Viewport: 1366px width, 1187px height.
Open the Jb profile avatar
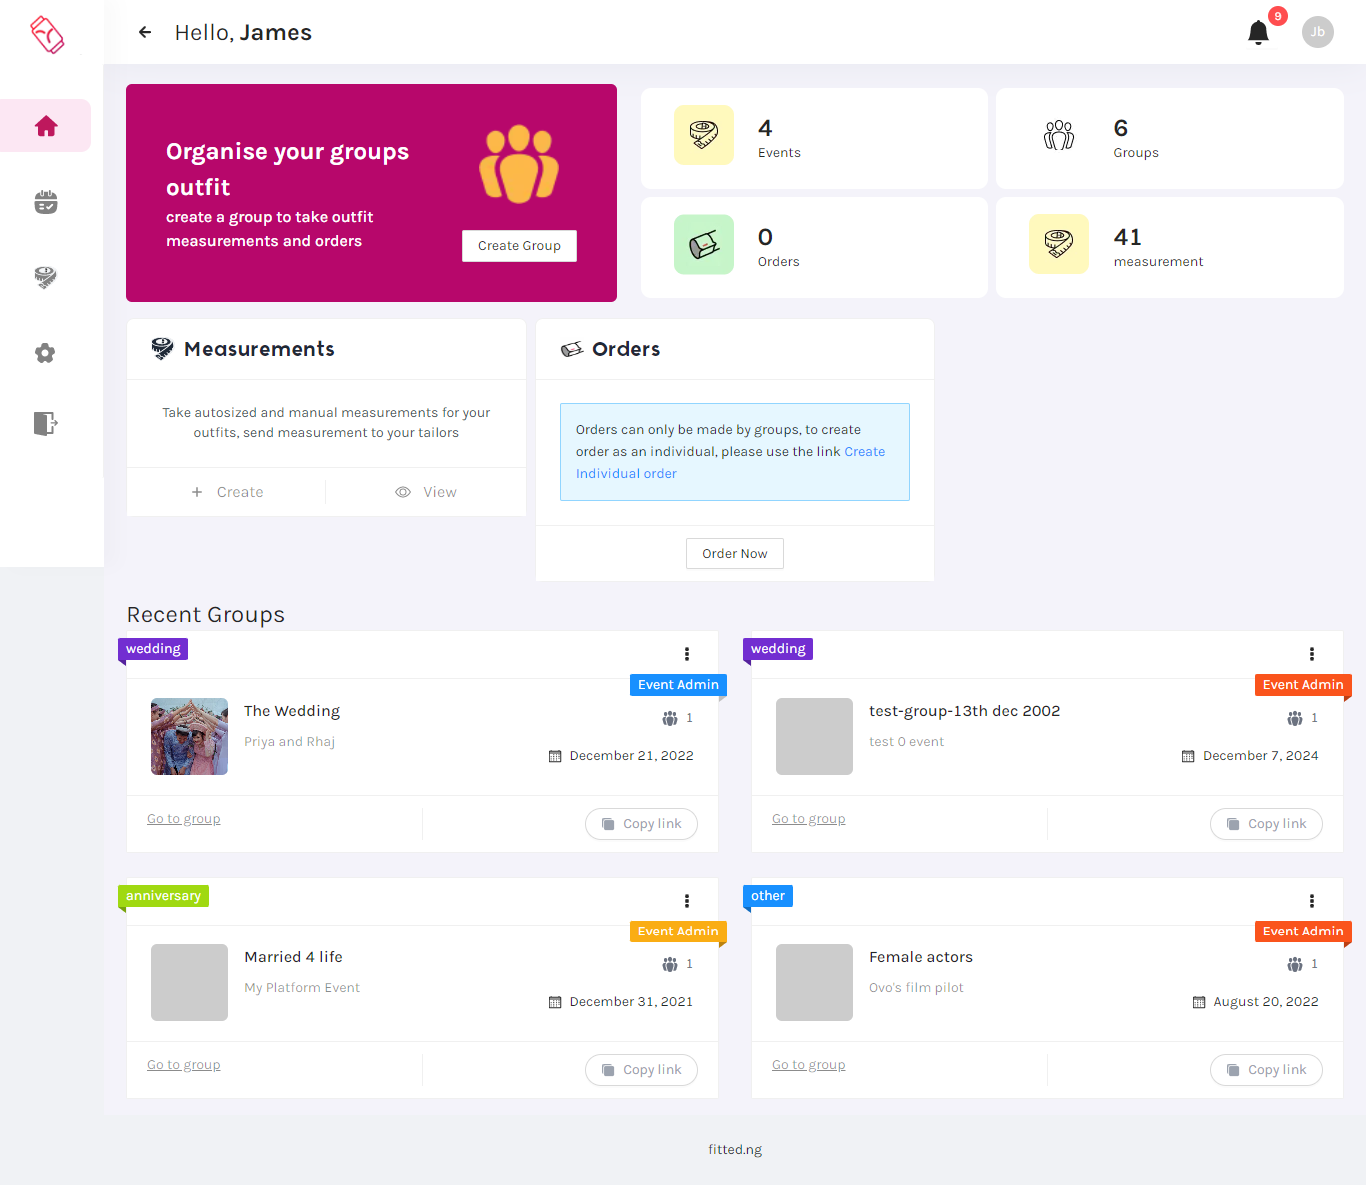pos(1317,32)
